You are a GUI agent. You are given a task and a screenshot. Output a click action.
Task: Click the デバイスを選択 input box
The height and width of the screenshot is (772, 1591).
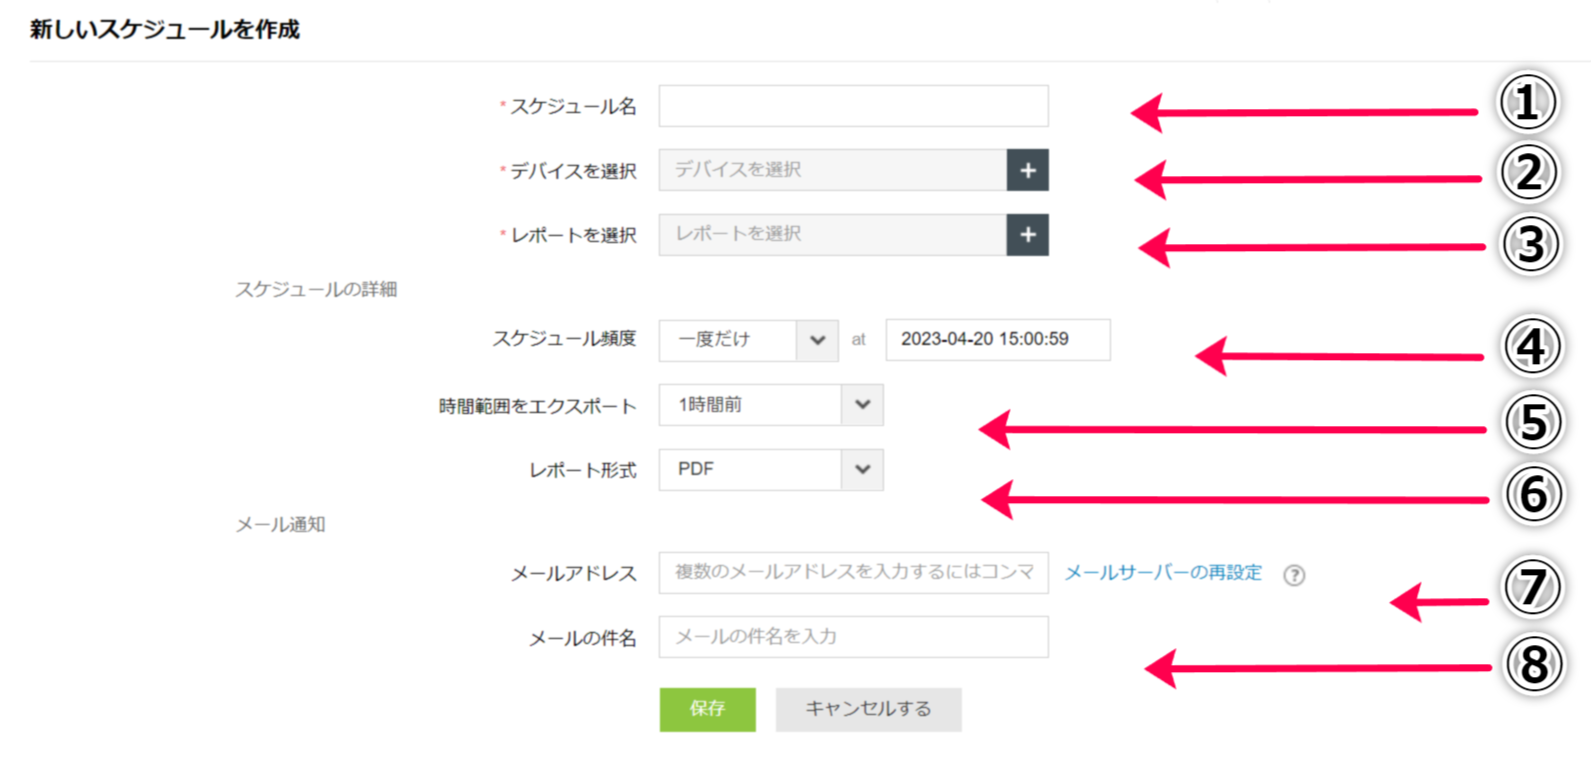(x=832, y=171)
